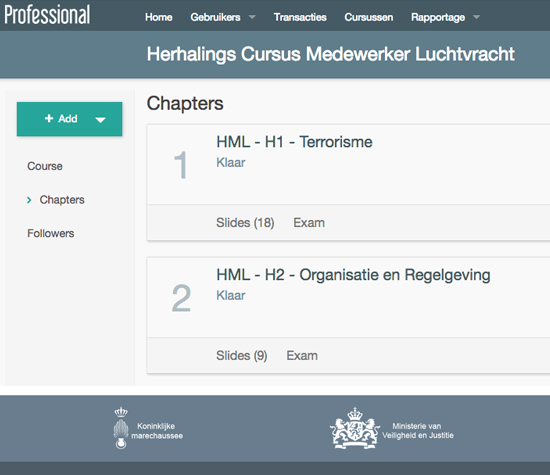
Task: Open Exam for H1 Terrorisme chapter
Action: [309, 223]
